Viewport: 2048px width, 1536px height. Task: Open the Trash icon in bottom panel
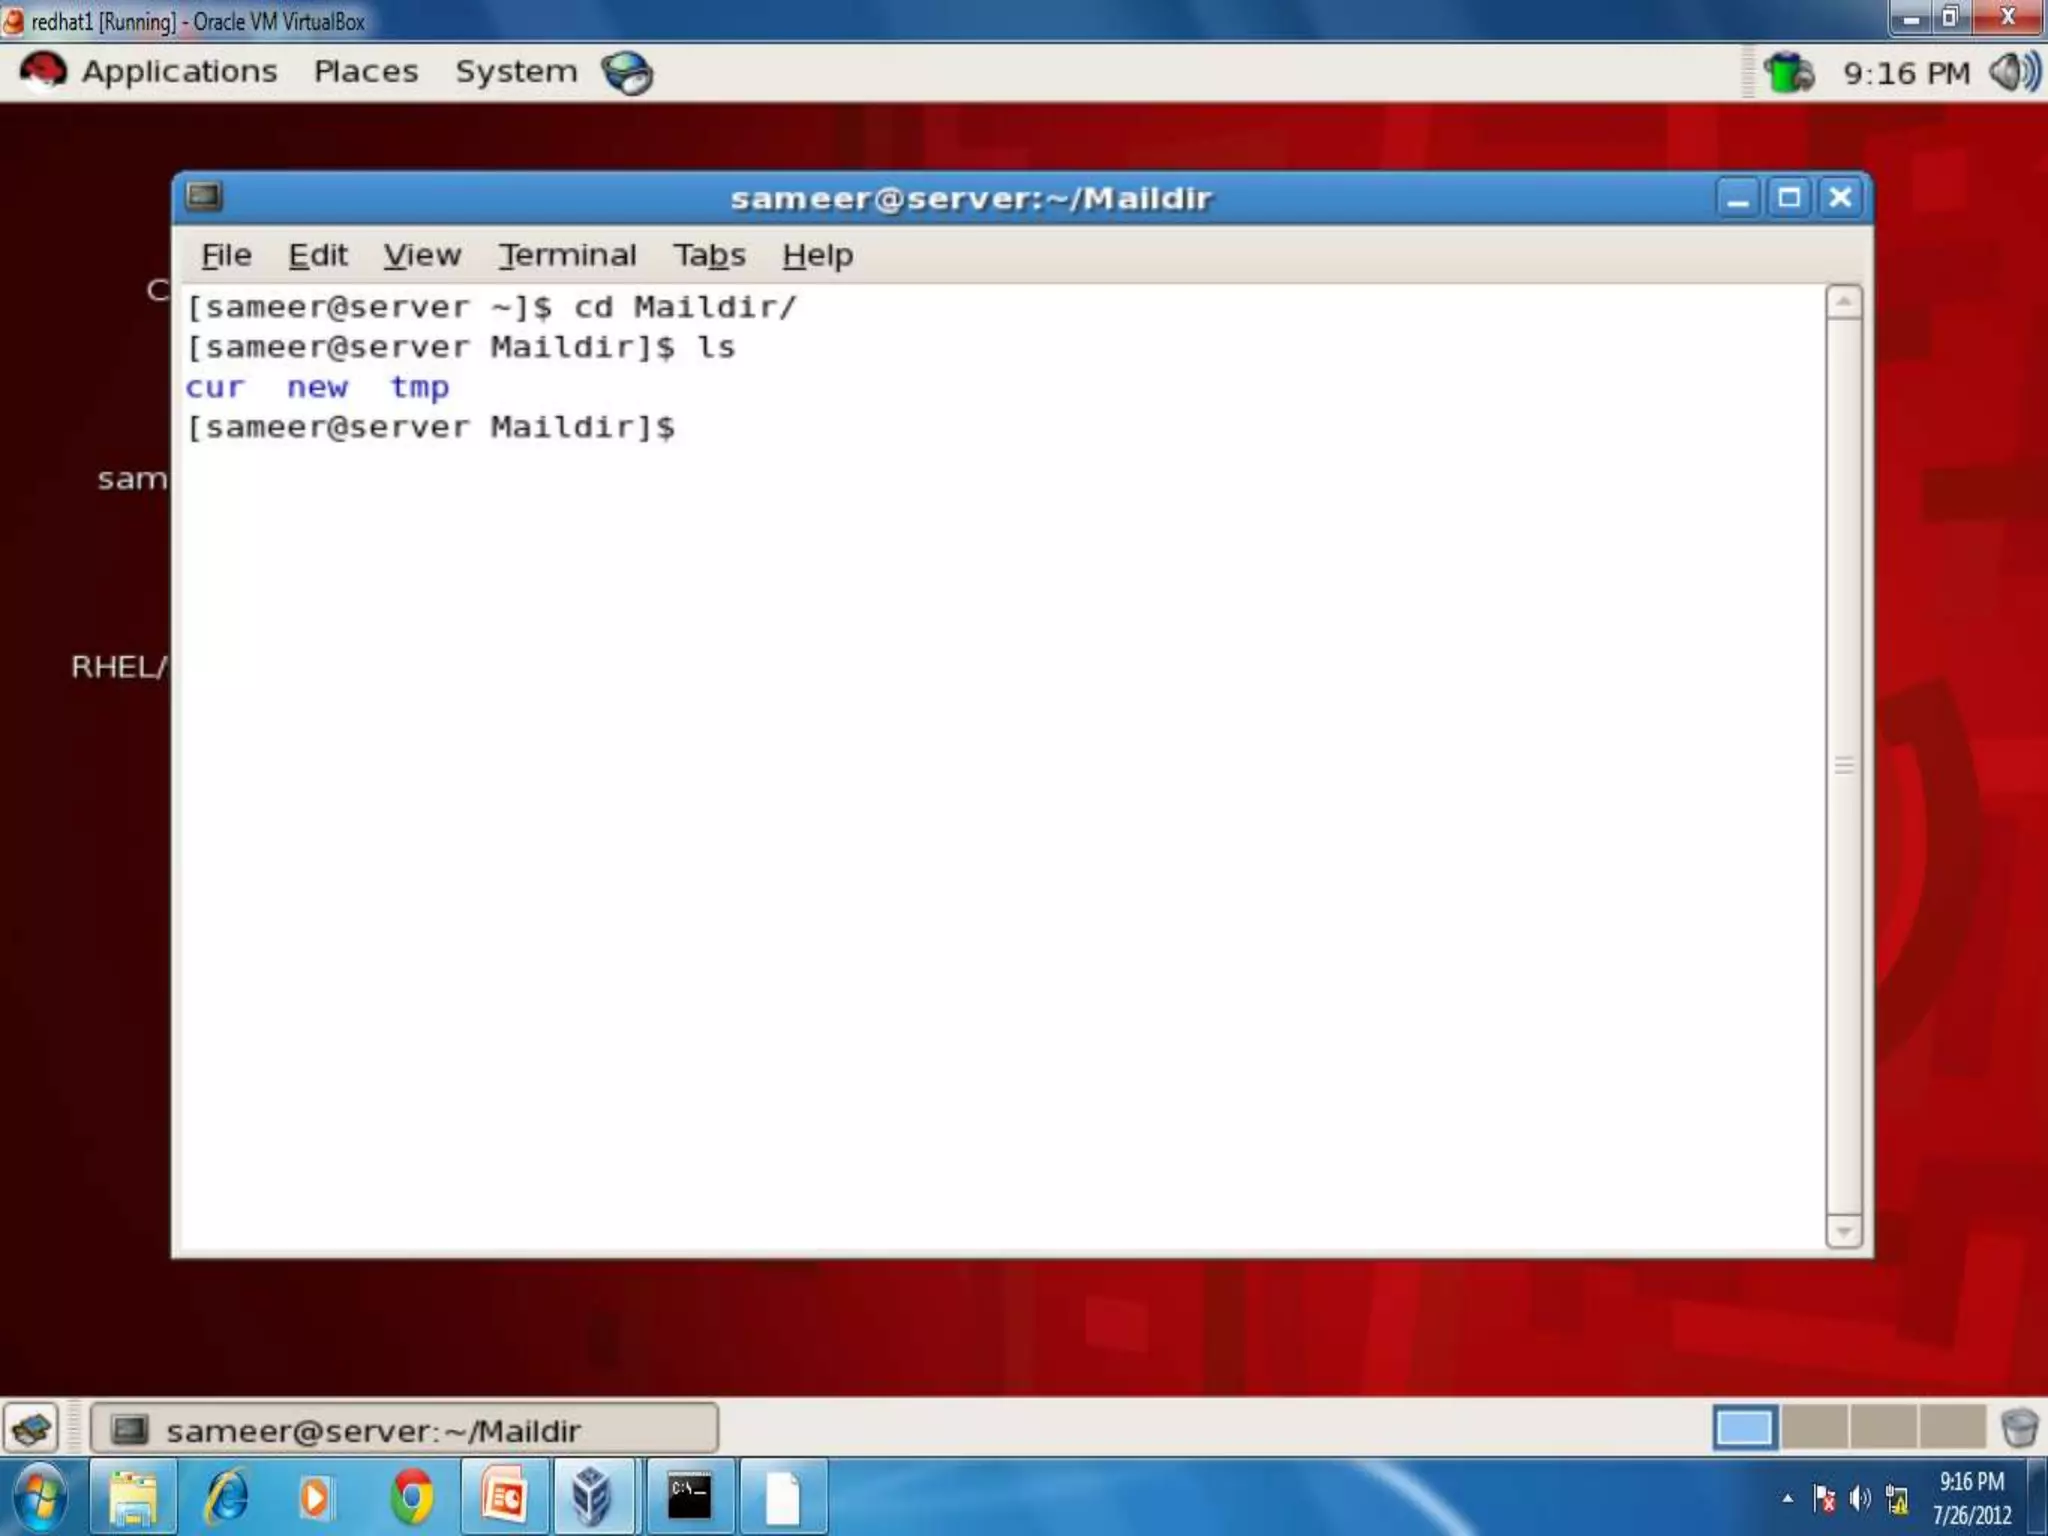click(x=2019, y=1428)
